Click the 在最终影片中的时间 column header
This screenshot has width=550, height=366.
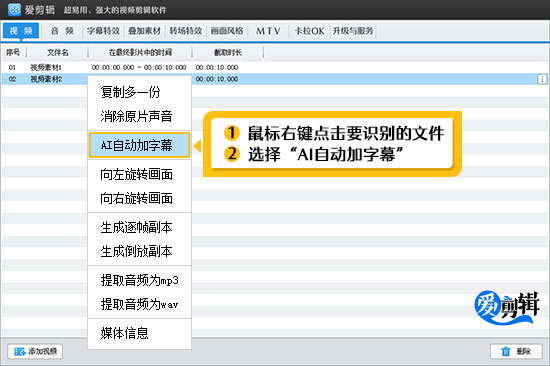[x=140, y=53]
